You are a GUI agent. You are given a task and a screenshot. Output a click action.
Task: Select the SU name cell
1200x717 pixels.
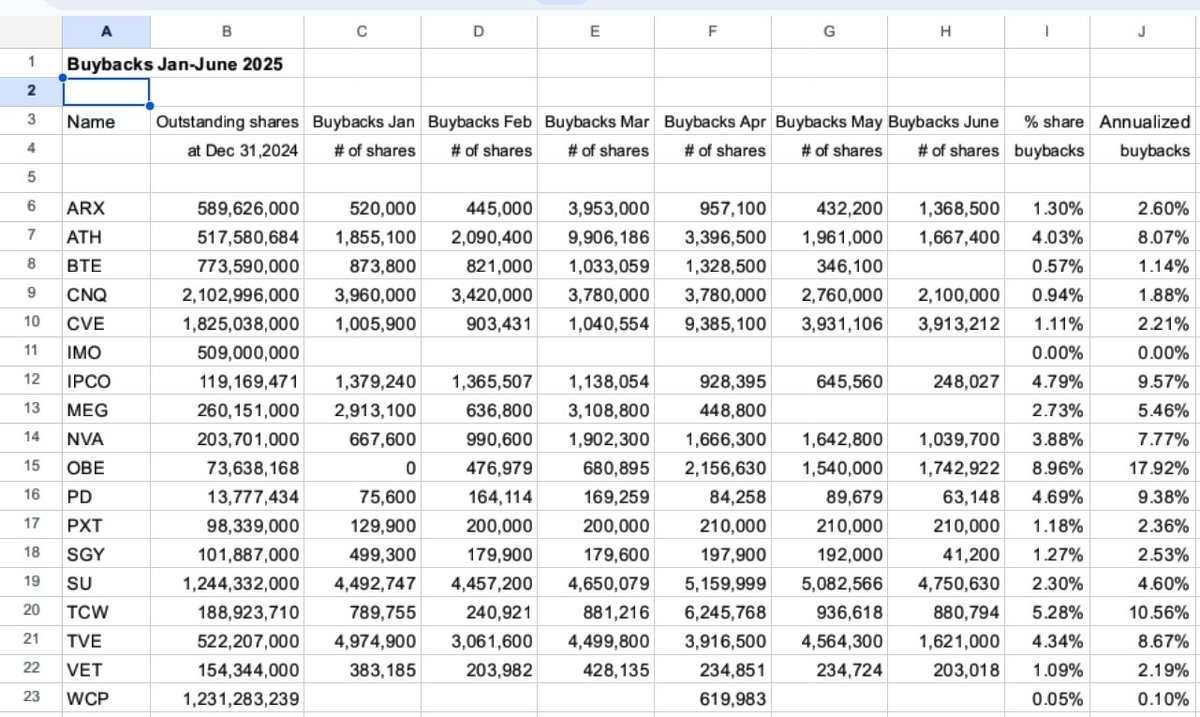click(x=107, y=583)
